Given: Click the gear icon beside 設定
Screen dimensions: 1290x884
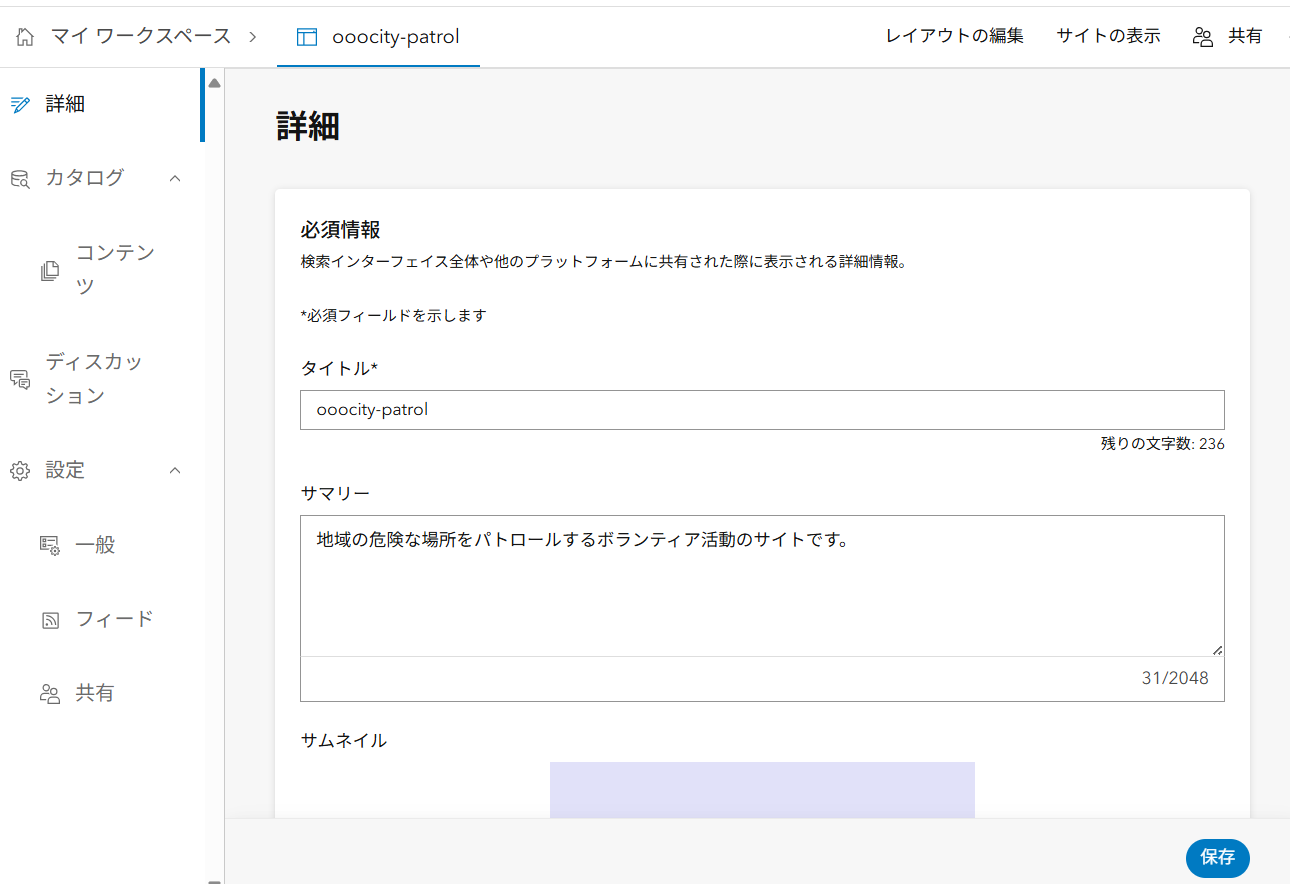Looking at the screenshot, I should [x=20, y=471].
